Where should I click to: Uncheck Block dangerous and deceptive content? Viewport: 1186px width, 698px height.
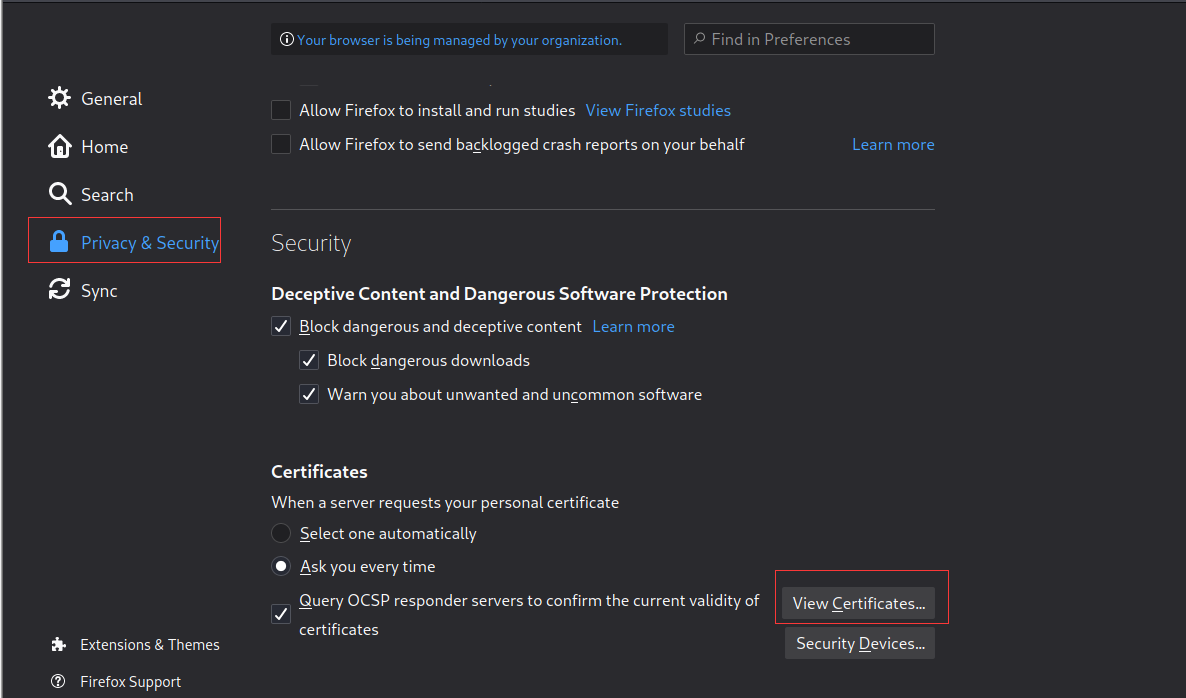pos(281,326)
